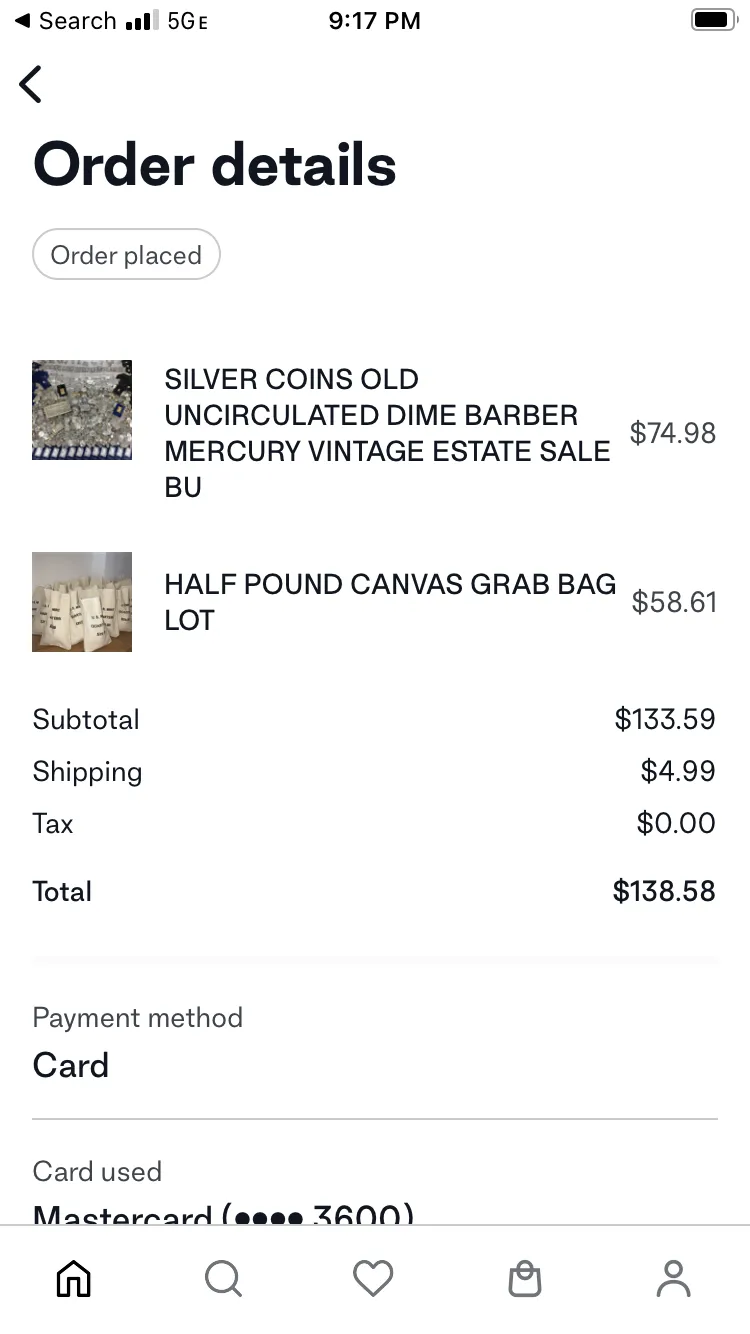Screen dimensions: 750x1334
Task: Open the Favorites heart tab
Action: (x=373, y=1278)
